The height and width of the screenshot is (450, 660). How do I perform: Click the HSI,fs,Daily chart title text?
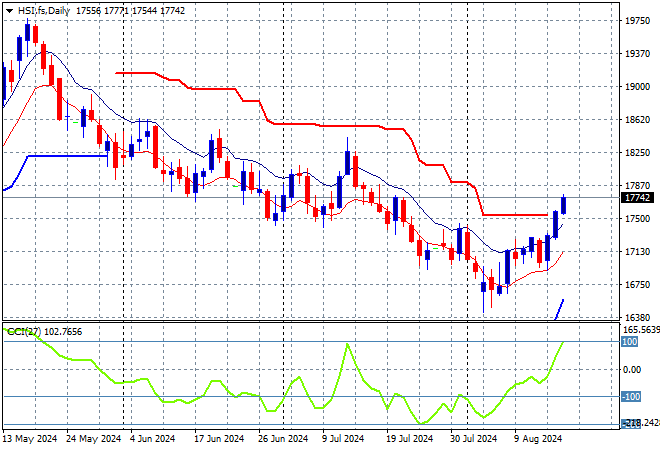click(x=43, y=11)
